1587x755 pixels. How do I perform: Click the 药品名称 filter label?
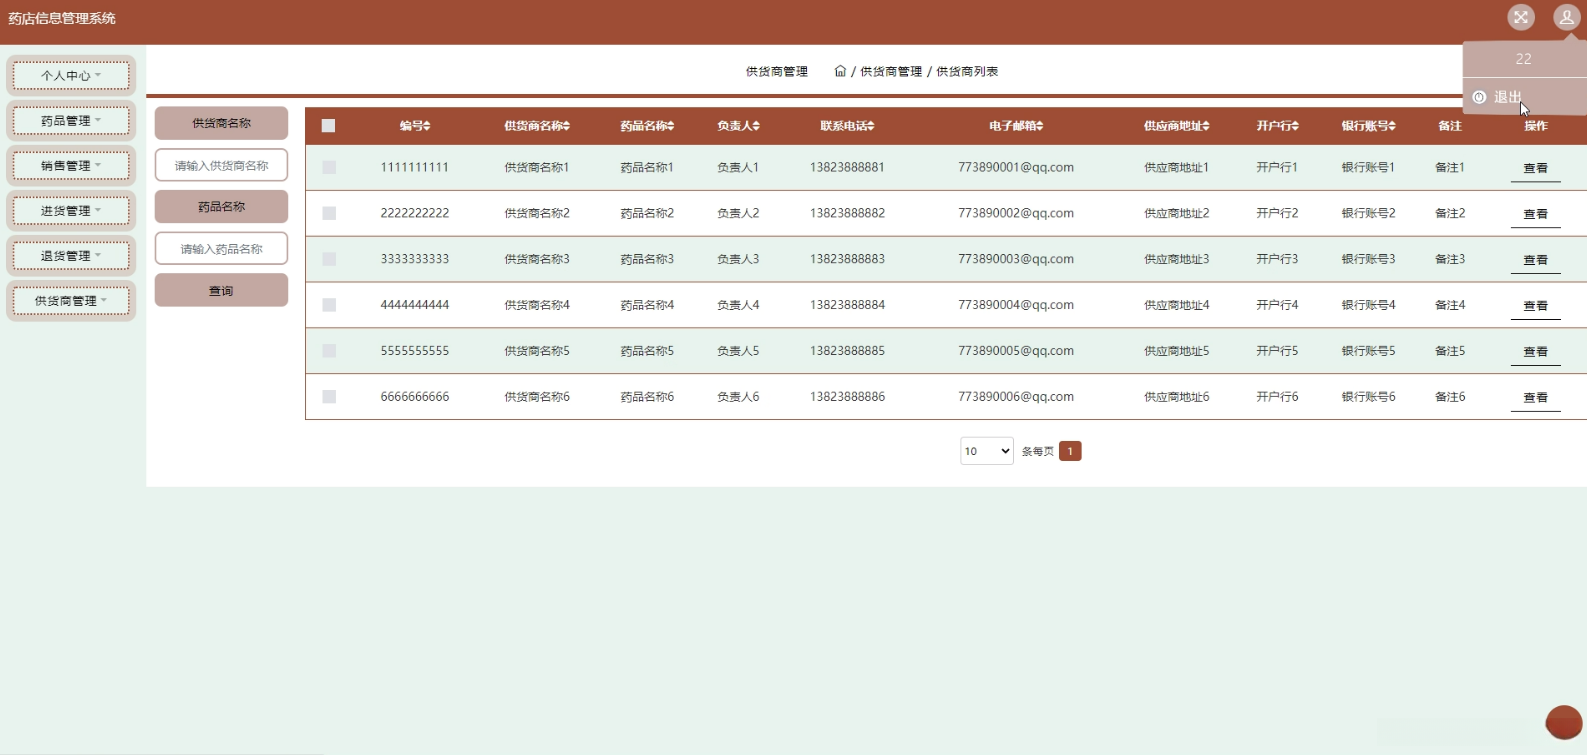click(x=221, y=207)
